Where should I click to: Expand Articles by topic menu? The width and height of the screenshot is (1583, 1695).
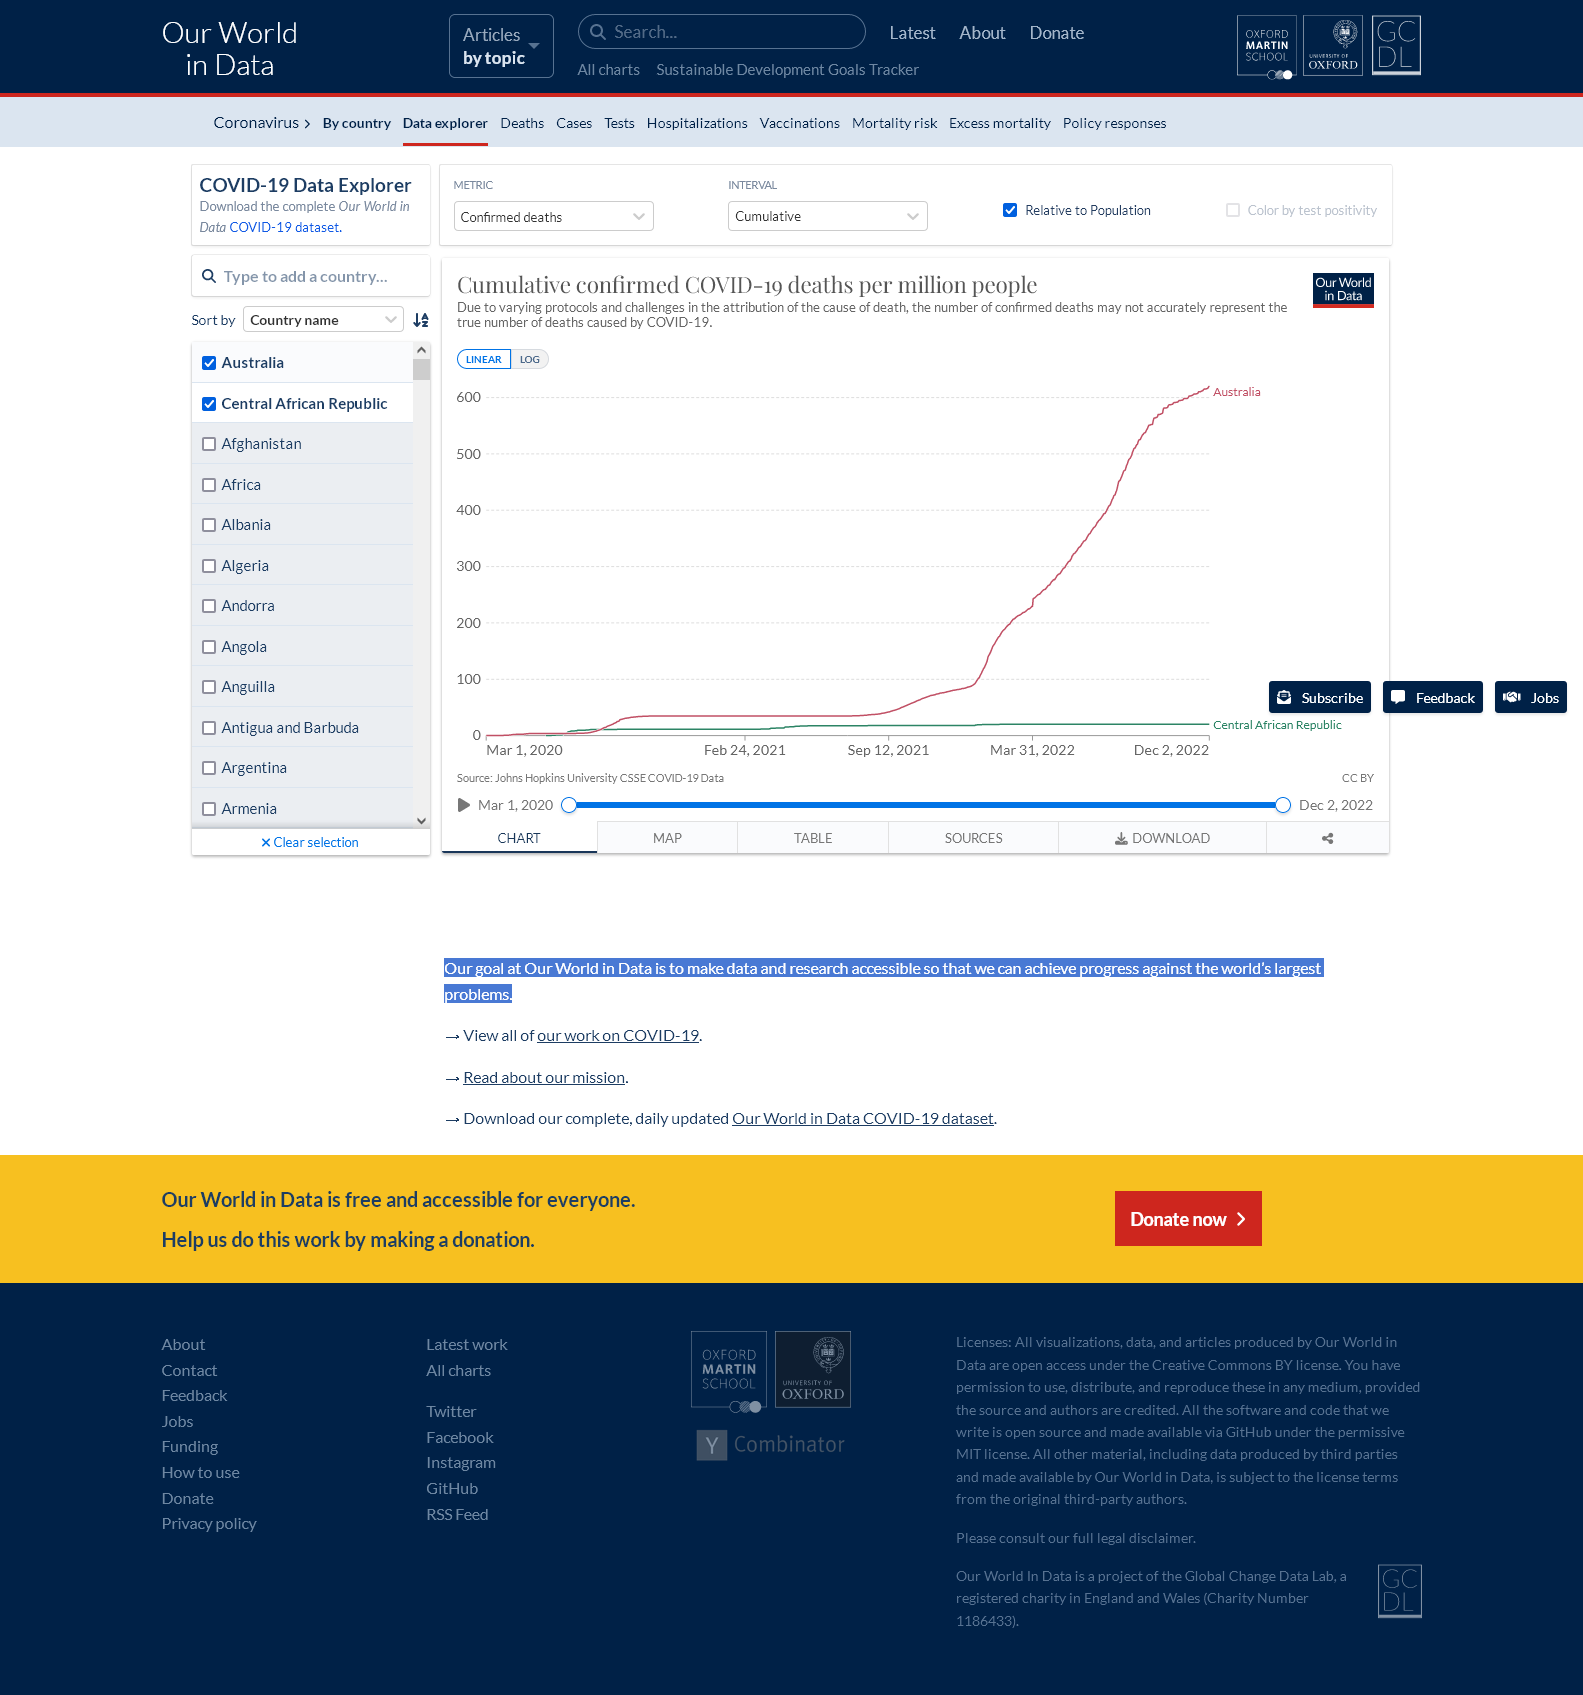coord(501,46)
